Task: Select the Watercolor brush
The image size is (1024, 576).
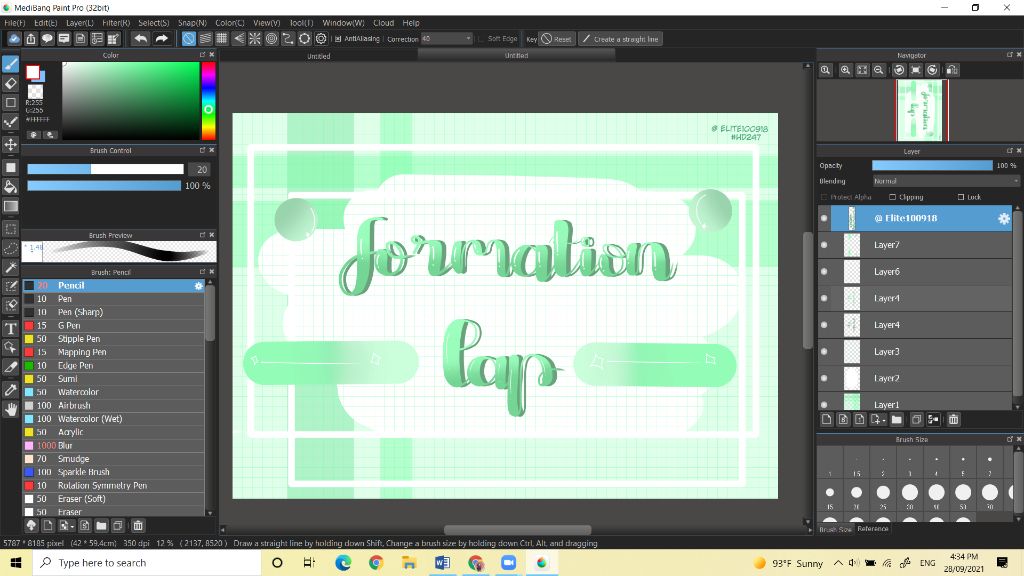Action: pyautogui.click(x=114, y=392)
